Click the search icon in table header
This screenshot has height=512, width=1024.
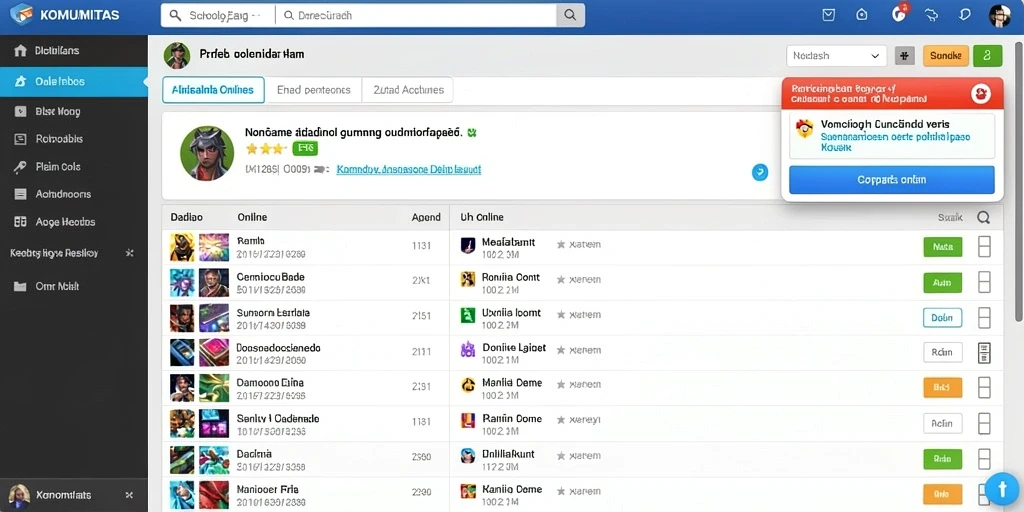pyautogui.click(x=984, y=217)
